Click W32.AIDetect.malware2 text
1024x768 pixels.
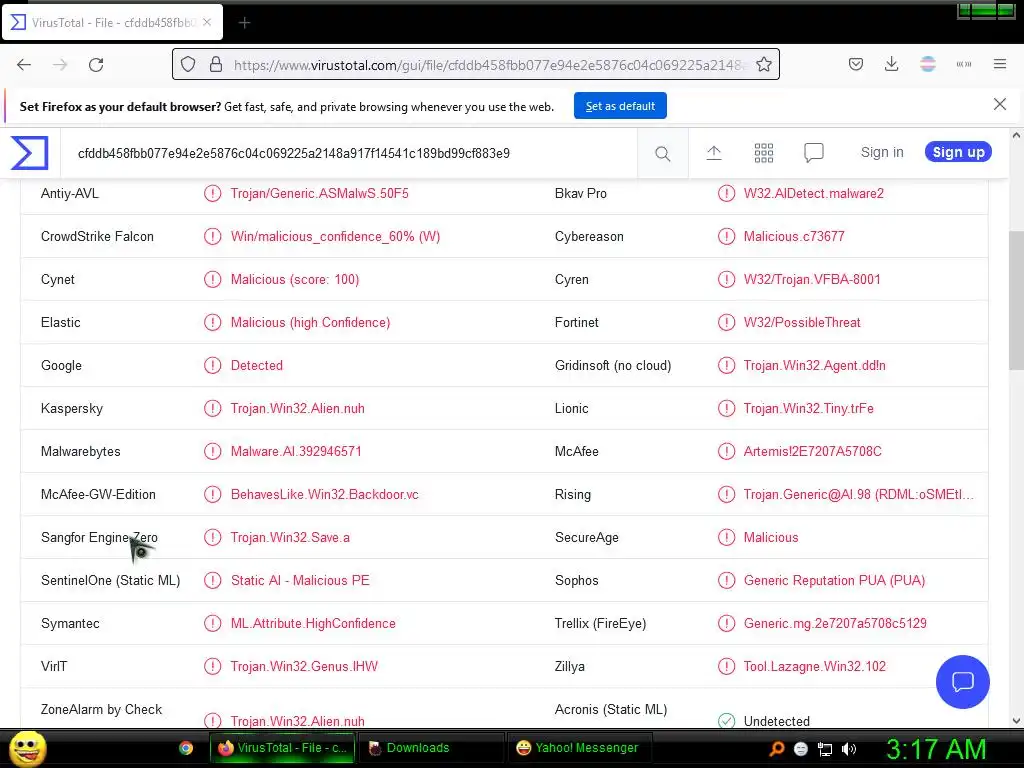(813, 193)
